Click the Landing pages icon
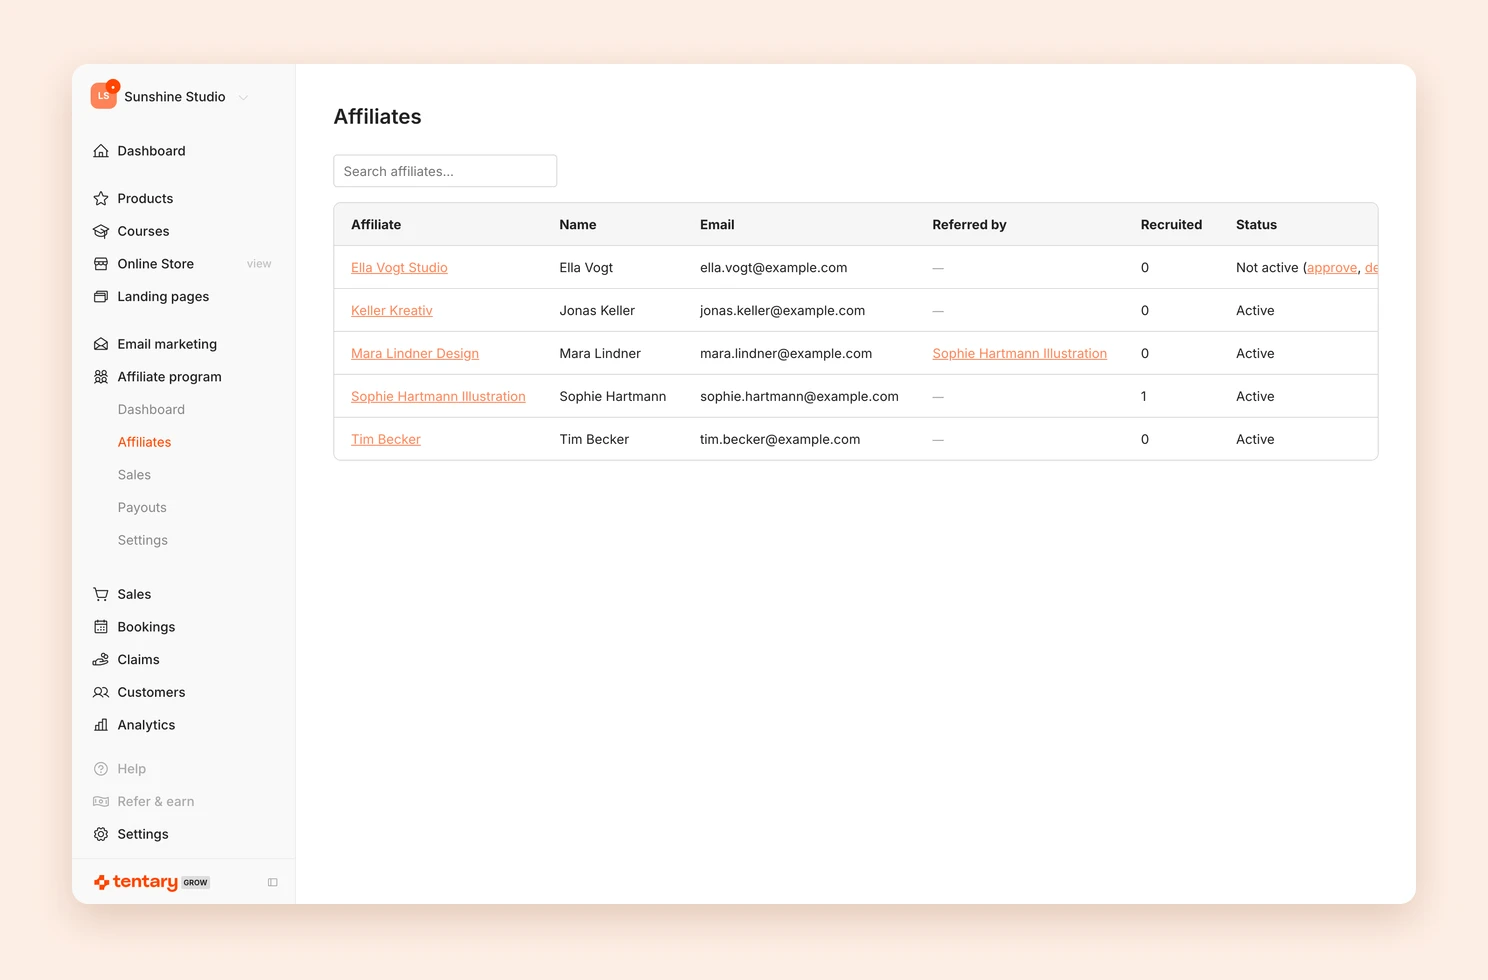The width and height of the screenshot is (1488, 980). (x=101, y=297)
